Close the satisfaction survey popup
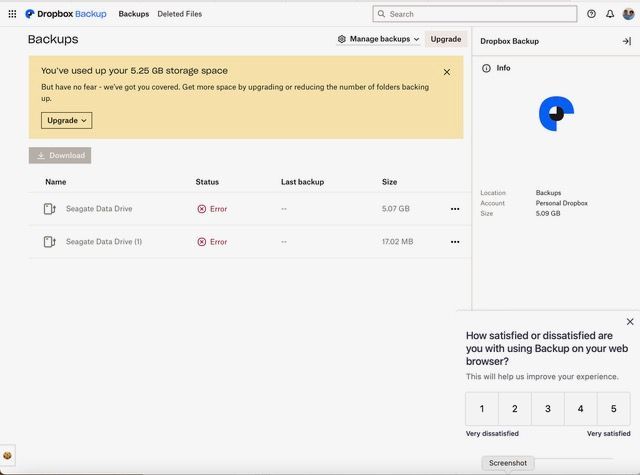The height and width of the screenshot is (475, 640). tap(630, 322)
